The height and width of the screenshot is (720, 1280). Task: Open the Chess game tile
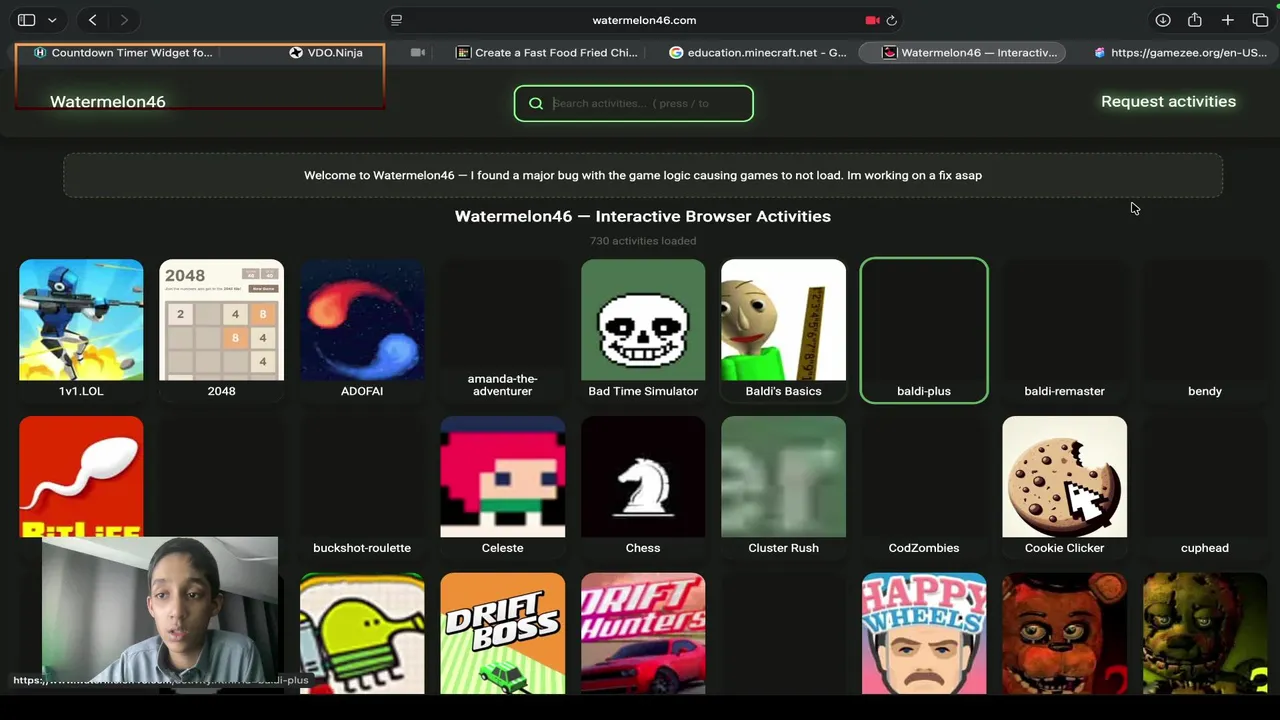point(643,487)
